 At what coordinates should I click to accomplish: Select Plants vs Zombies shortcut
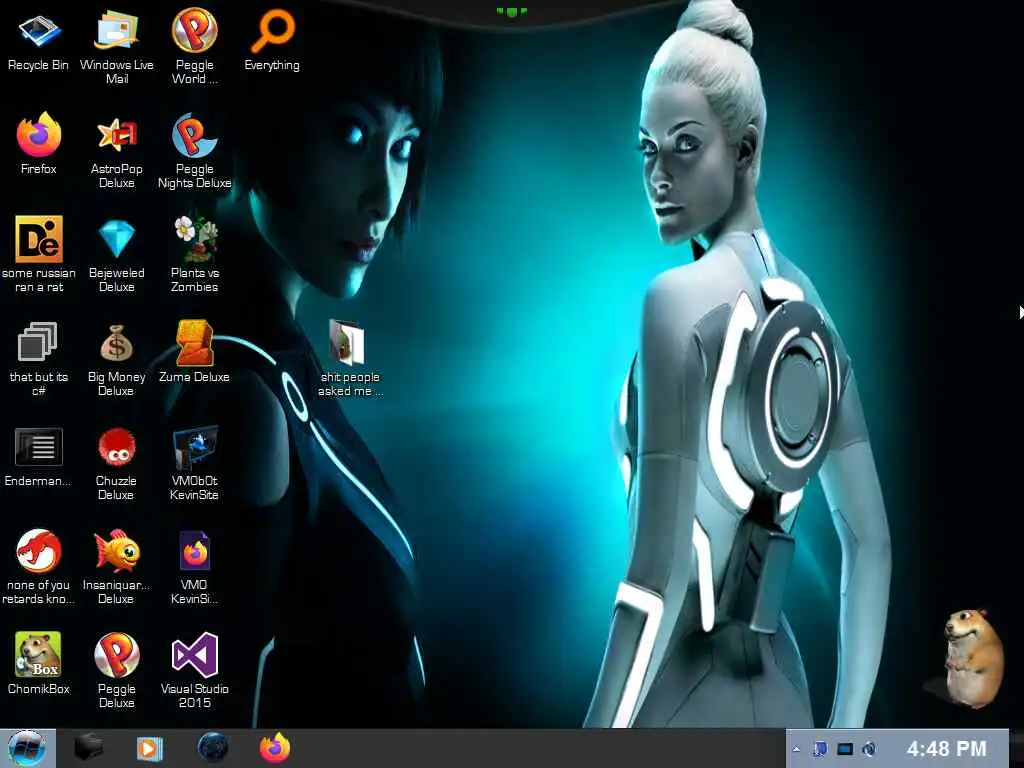pos(195,255)
